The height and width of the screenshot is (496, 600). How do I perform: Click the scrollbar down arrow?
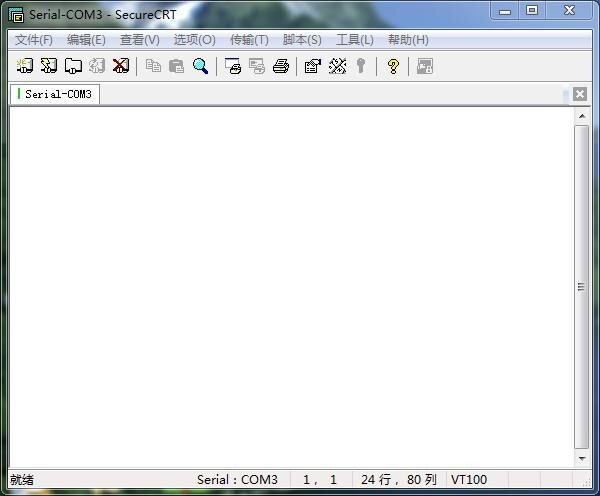point(582,458)
